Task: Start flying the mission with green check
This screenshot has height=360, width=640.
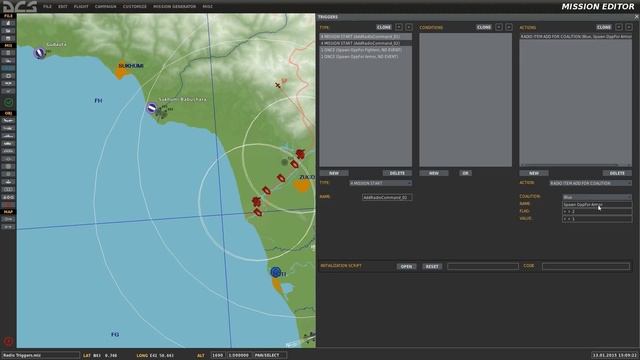Action: click(8, 102)
